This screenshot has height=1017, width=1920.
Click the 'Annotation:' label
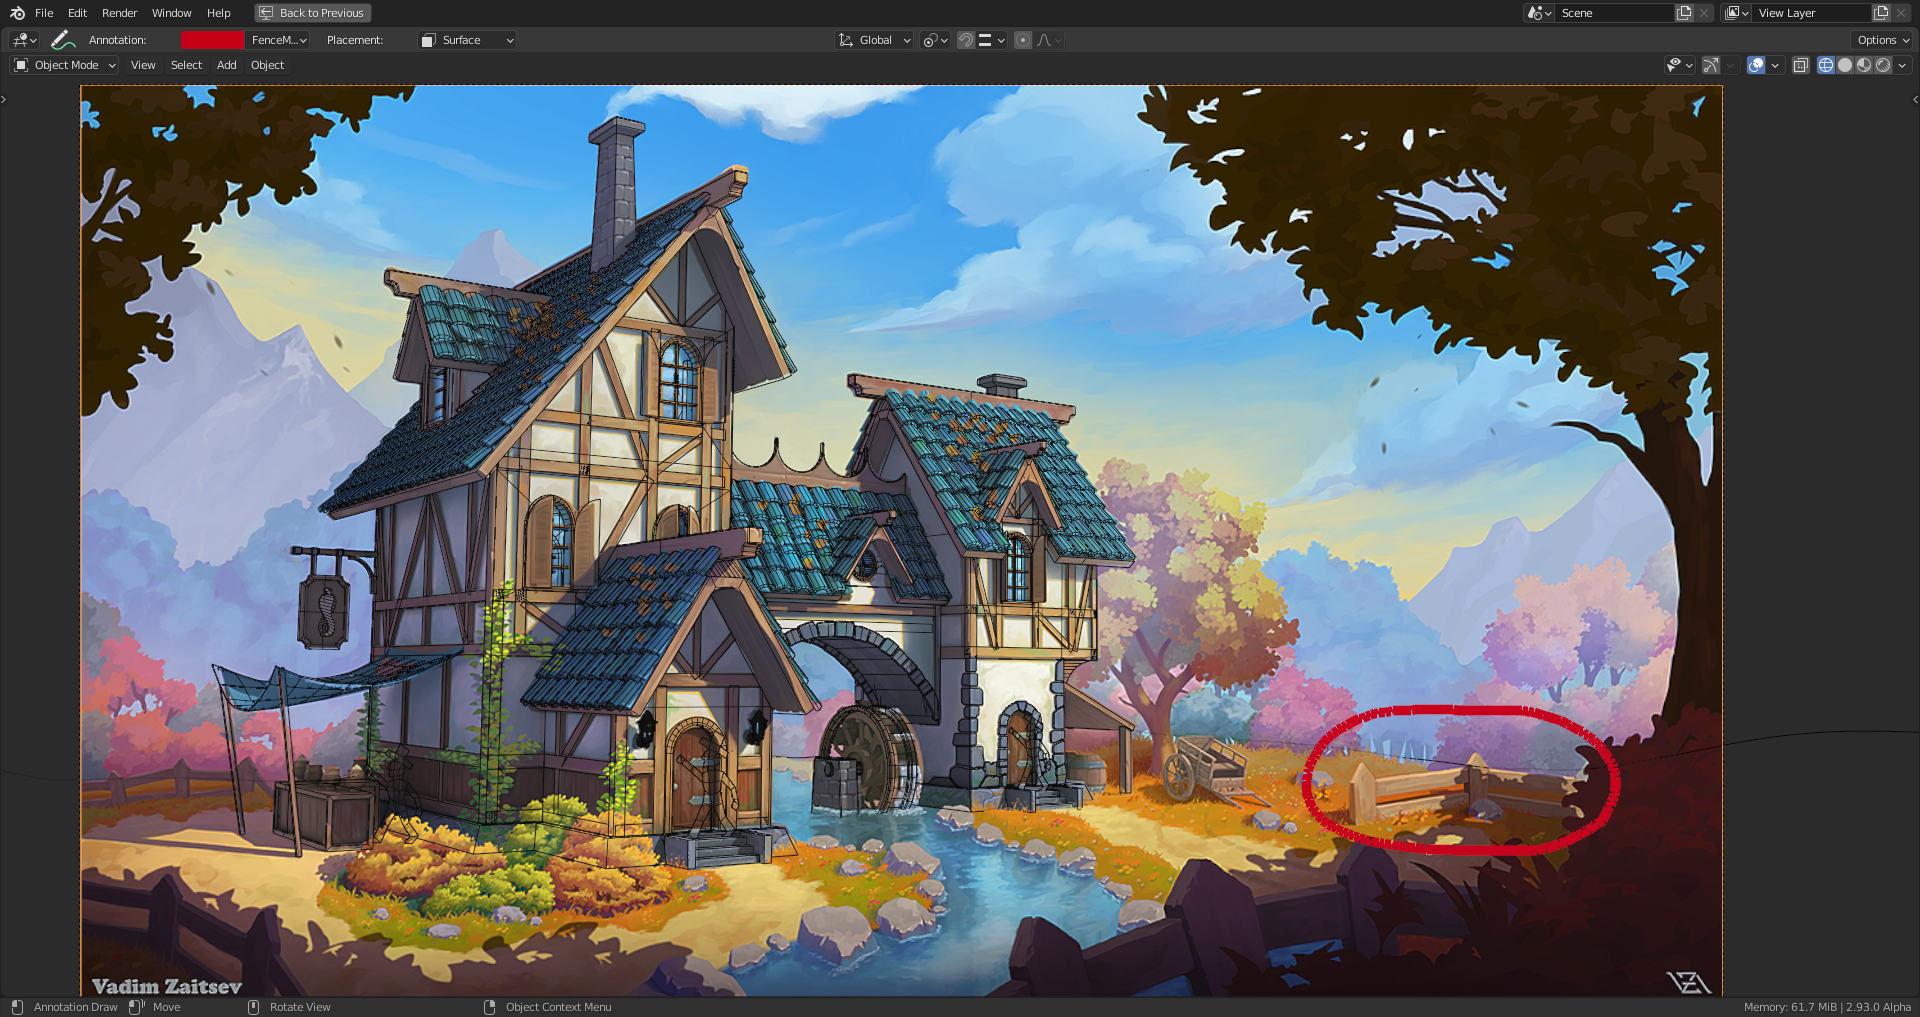point(117,40)
